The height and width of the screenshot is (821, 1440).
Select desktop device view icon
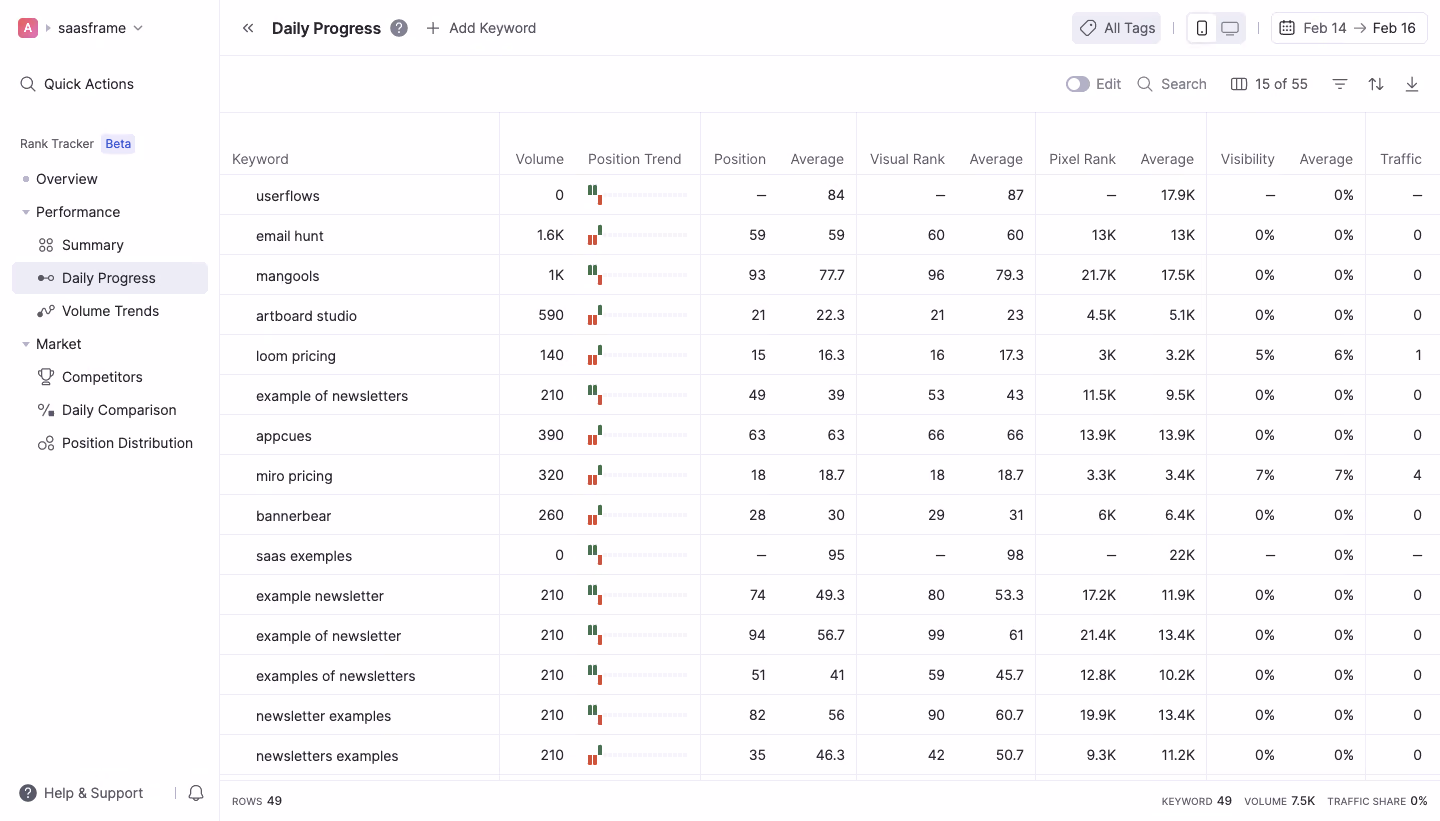(x=1230, y=28)
